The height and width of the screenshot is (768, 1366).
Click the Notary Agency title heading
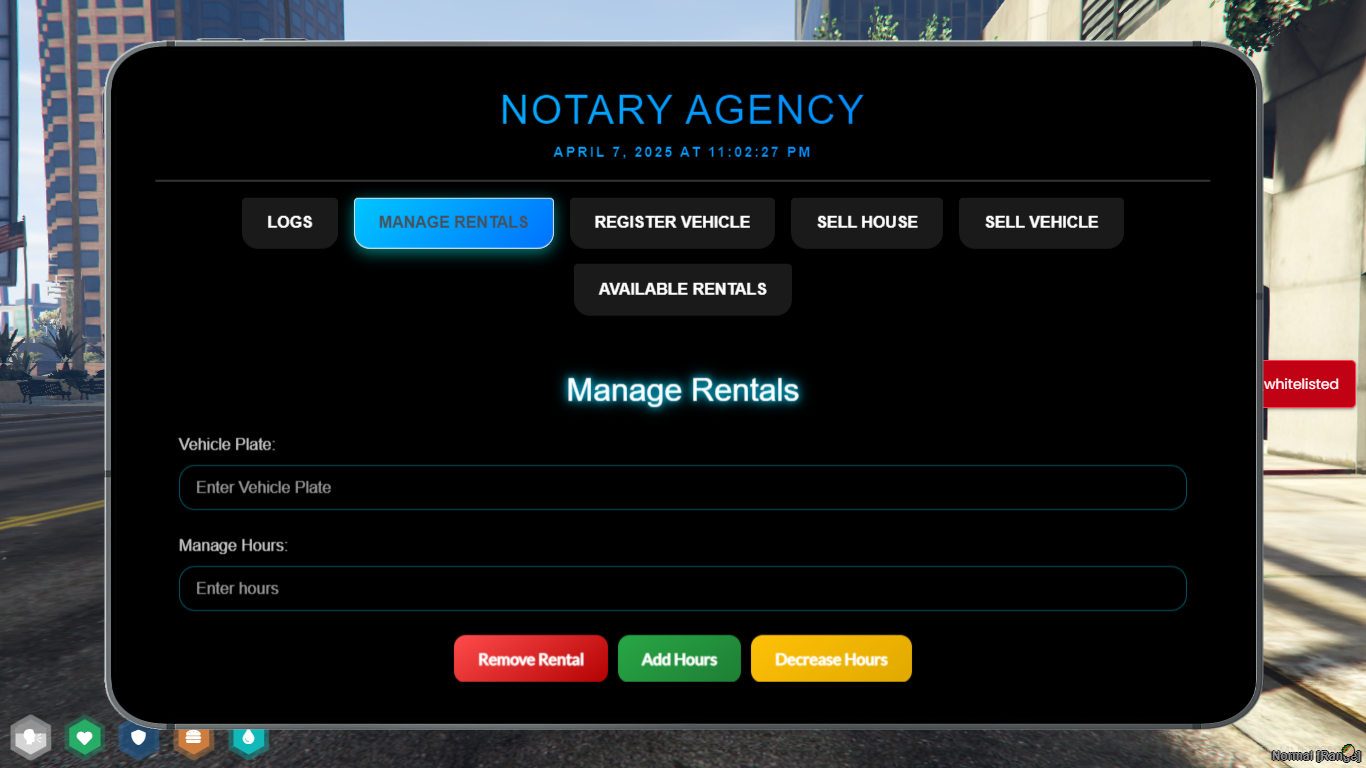(683, 109)
